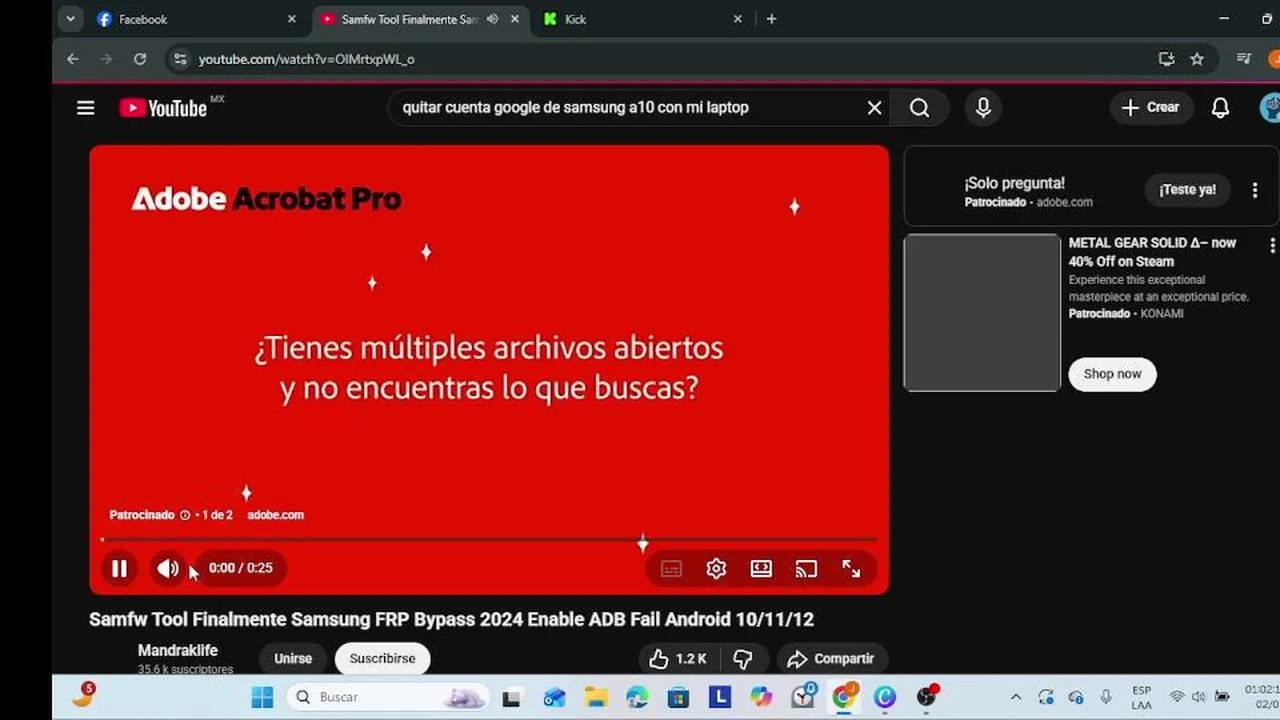Open Wi-Fi network tray icon

[1177, 697]
